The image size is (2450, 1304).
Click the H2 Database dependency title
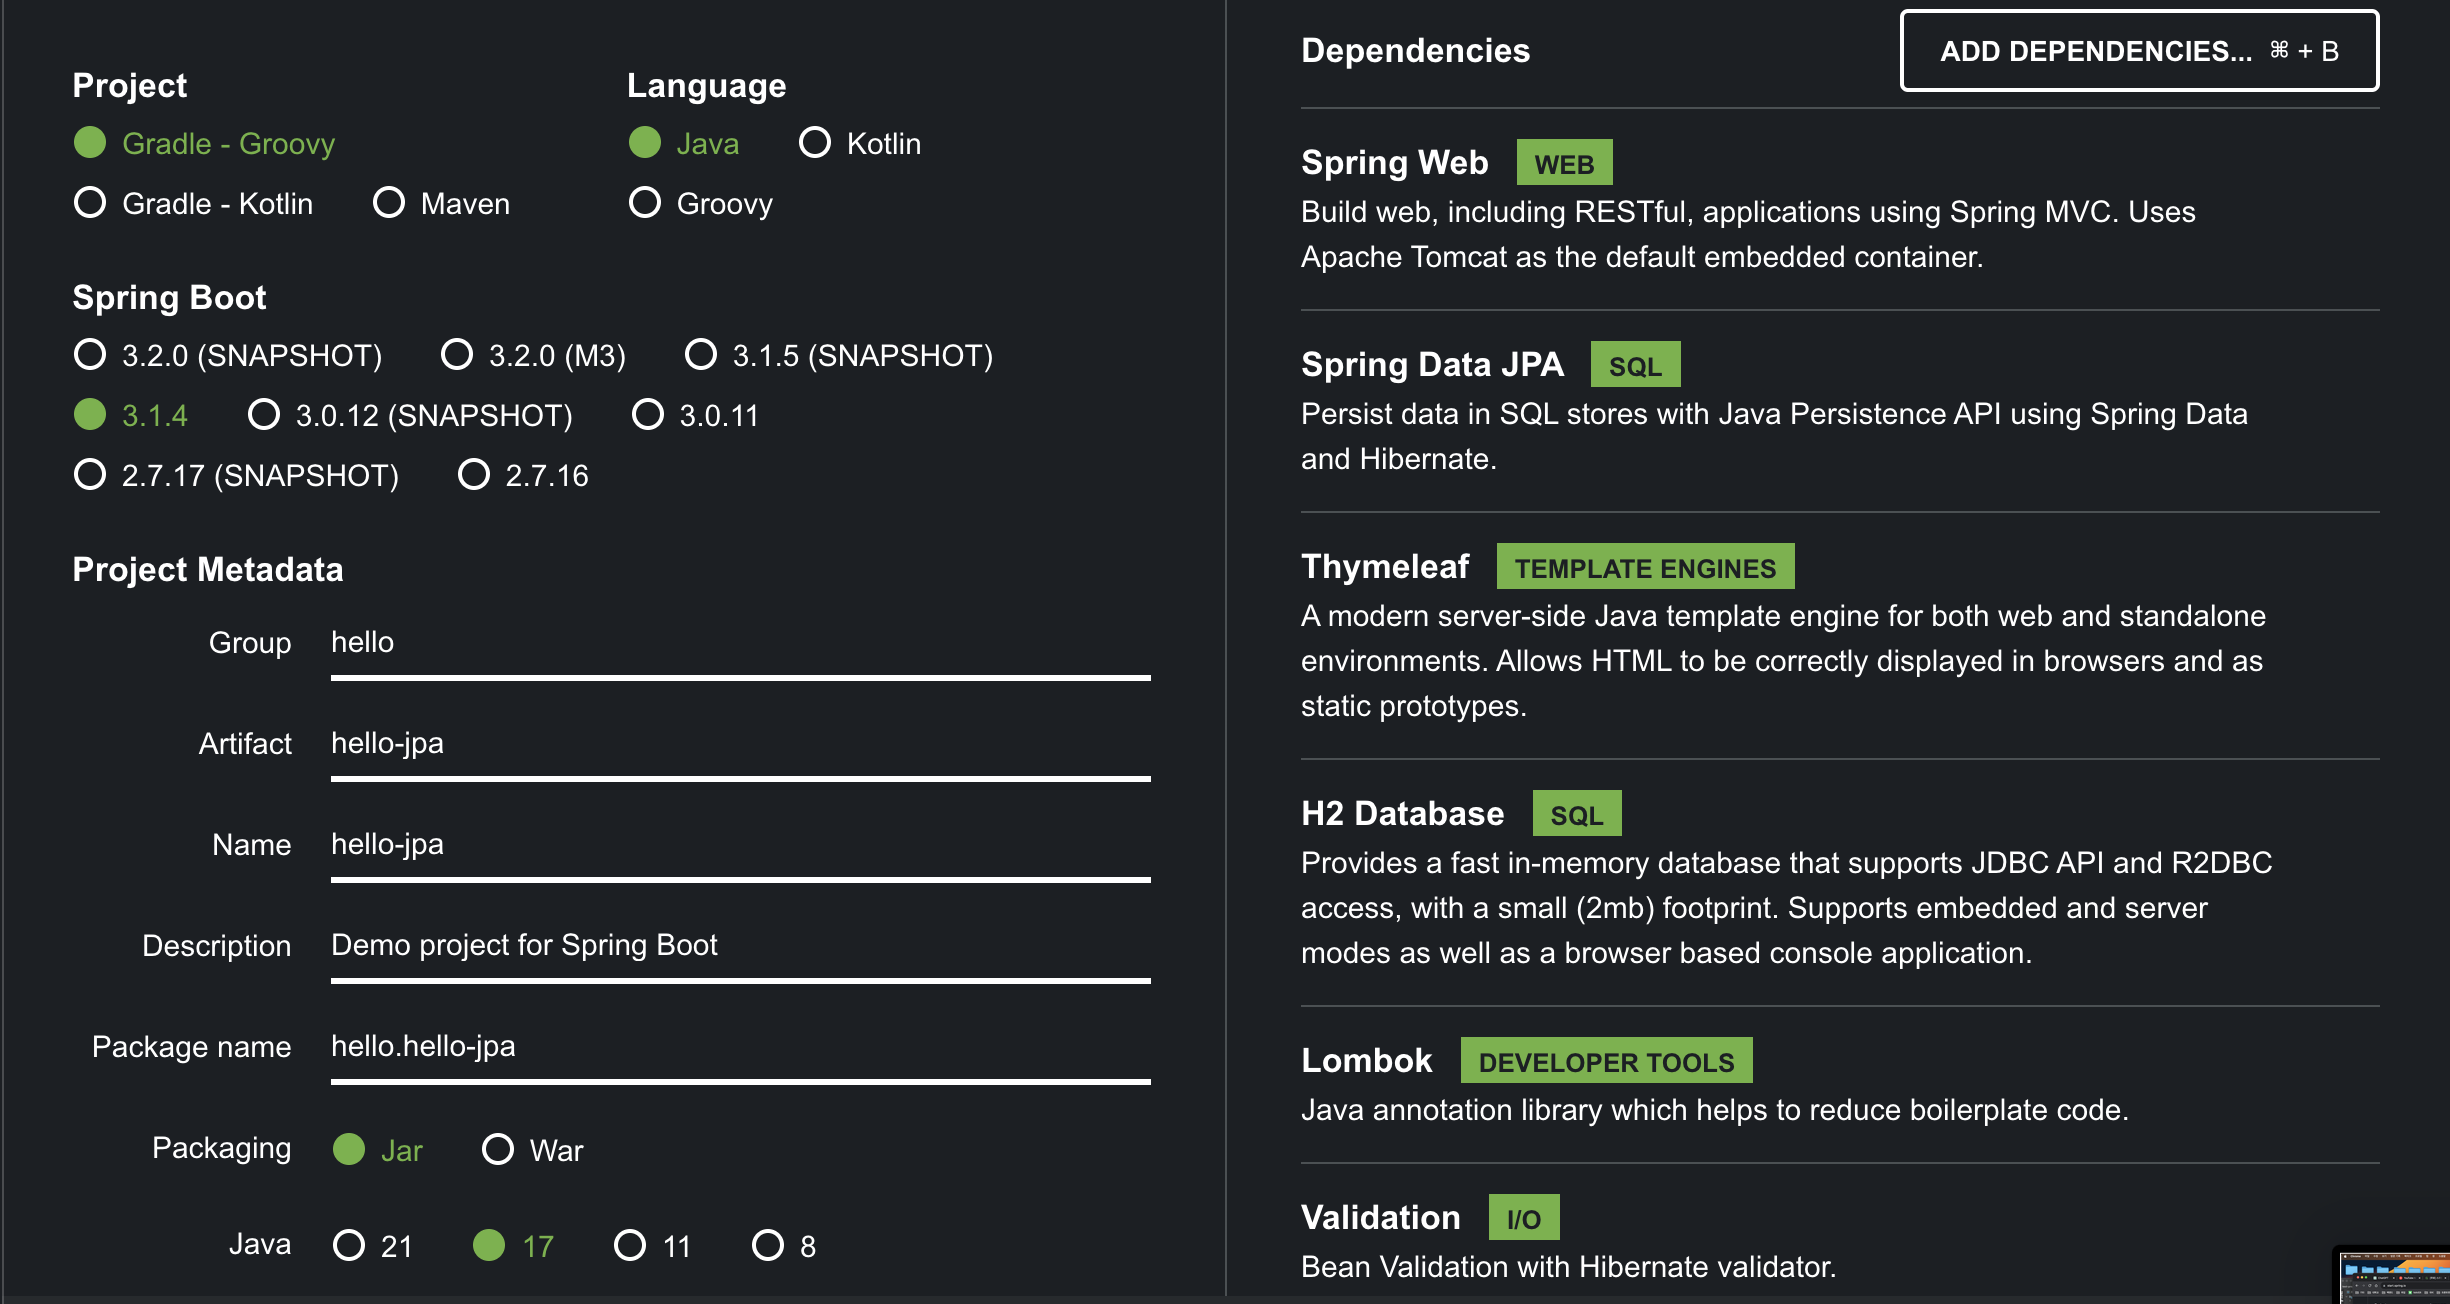pyautogui.click(x=1402, y=814)
